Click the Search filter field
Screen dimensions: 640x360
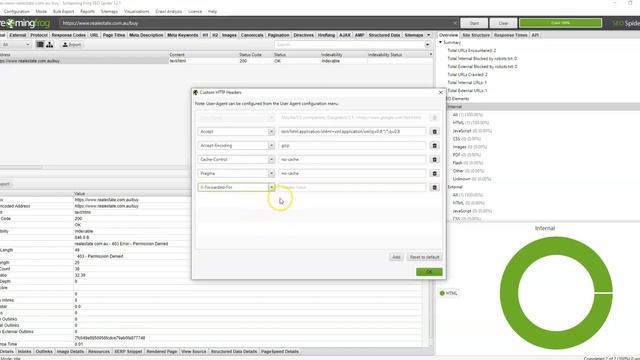click(349, 44)
